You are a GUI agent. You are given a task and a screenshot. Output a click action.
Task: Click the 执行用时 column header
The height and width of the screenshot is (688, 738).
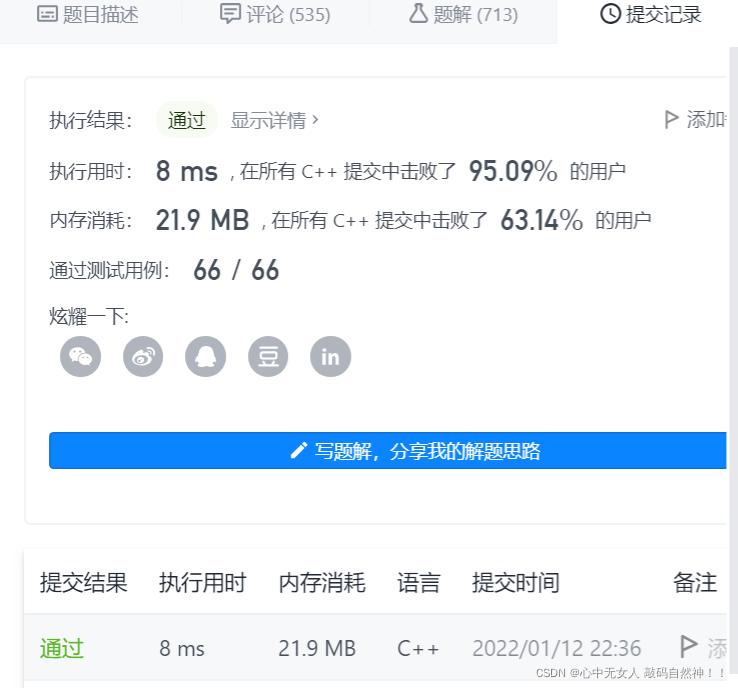click(203, 583)
